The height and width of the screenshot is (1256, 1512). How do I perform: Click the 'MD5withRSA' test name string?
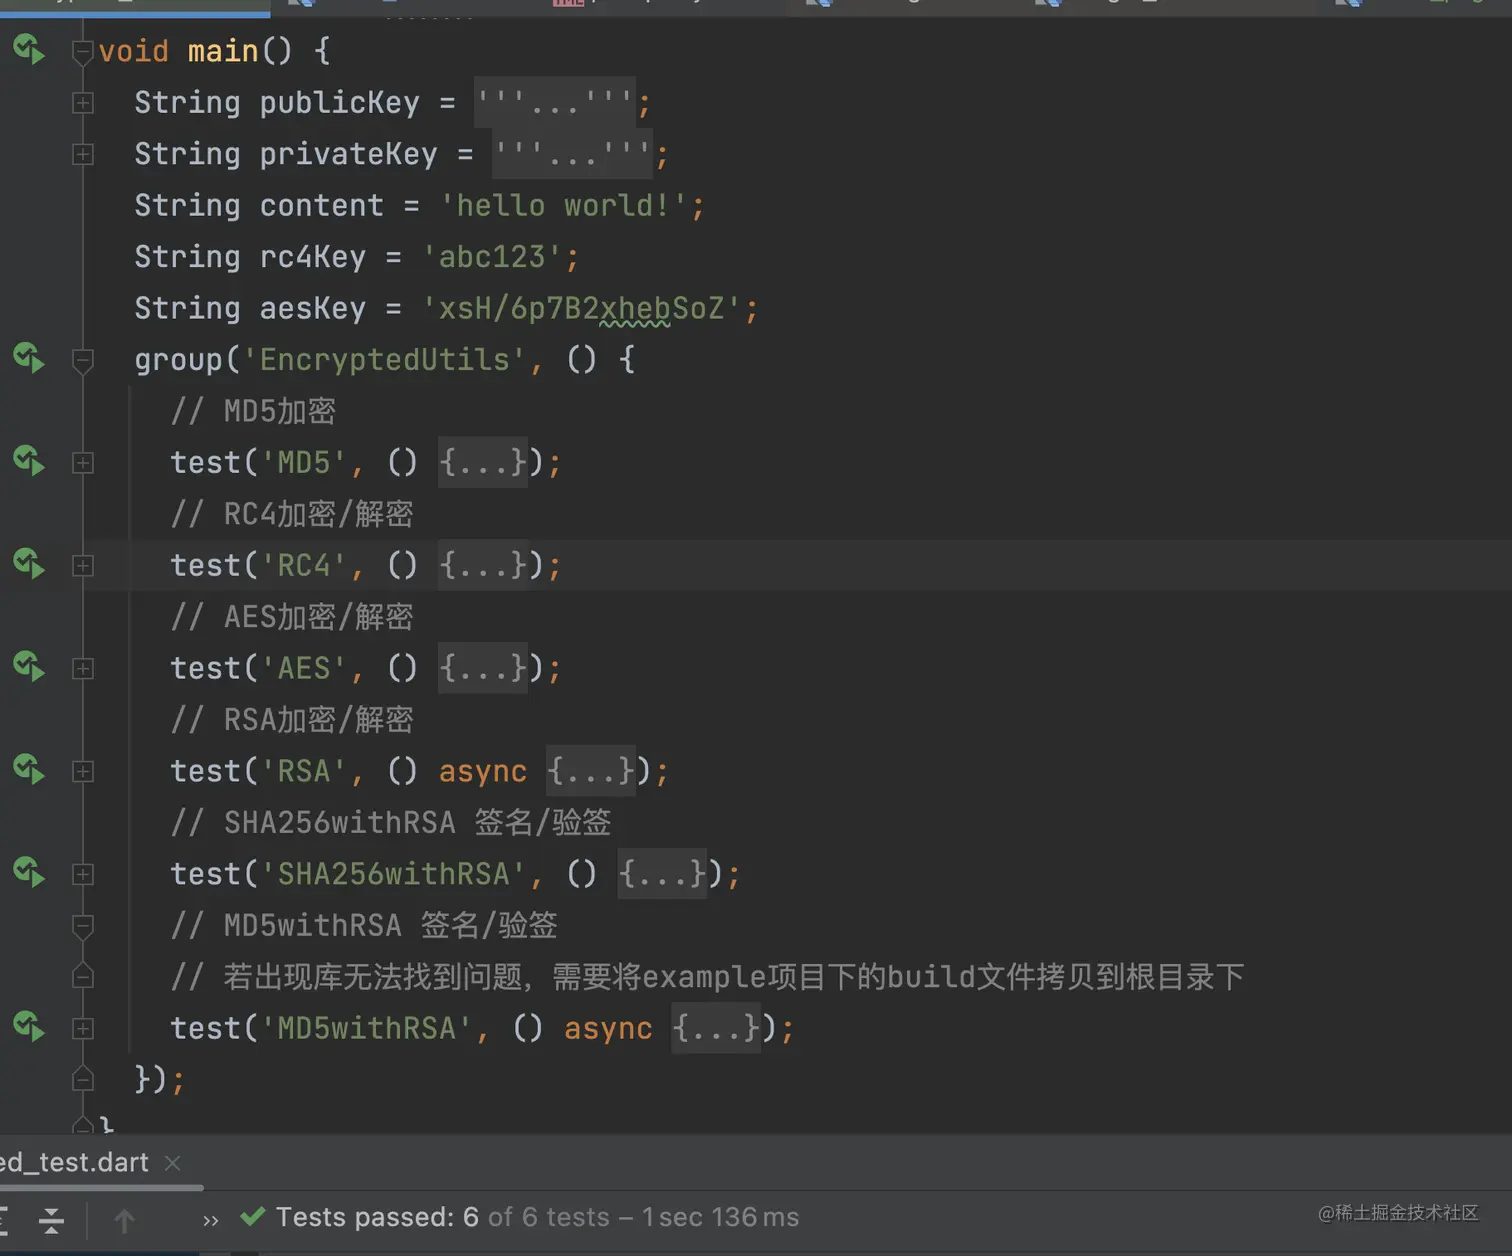tap(367, 1028)
